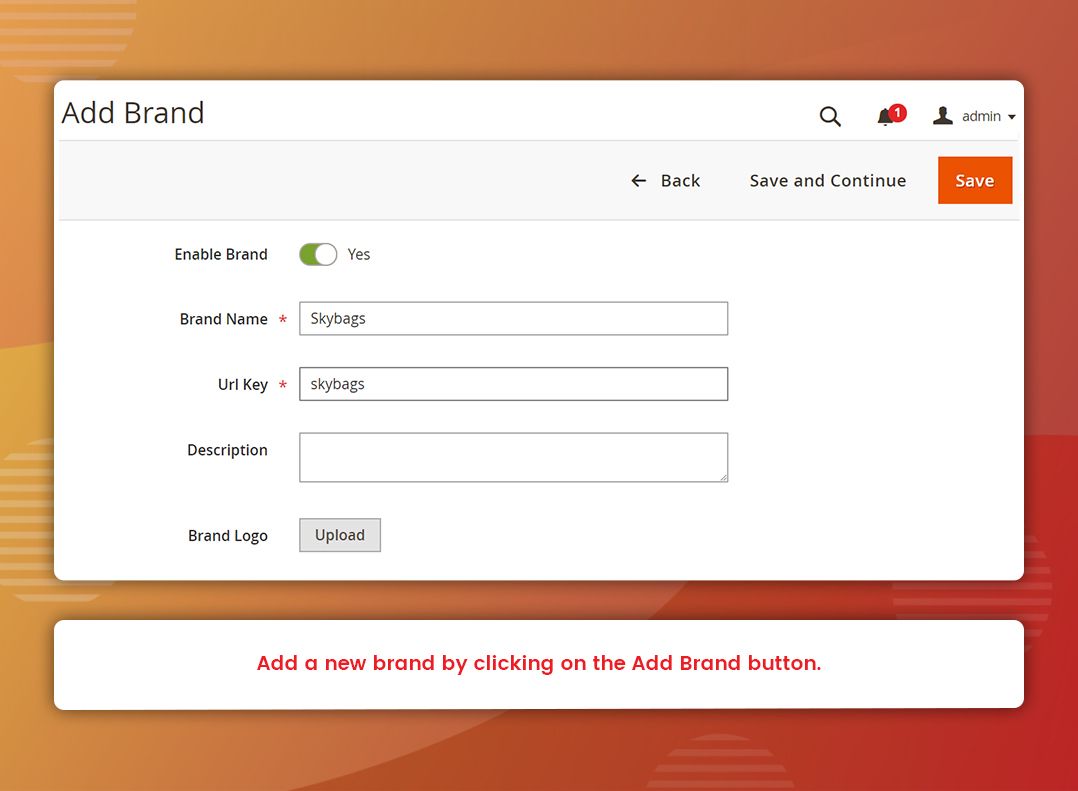
Task: Click the admin user avatar icon
Action: click(942, 116)
